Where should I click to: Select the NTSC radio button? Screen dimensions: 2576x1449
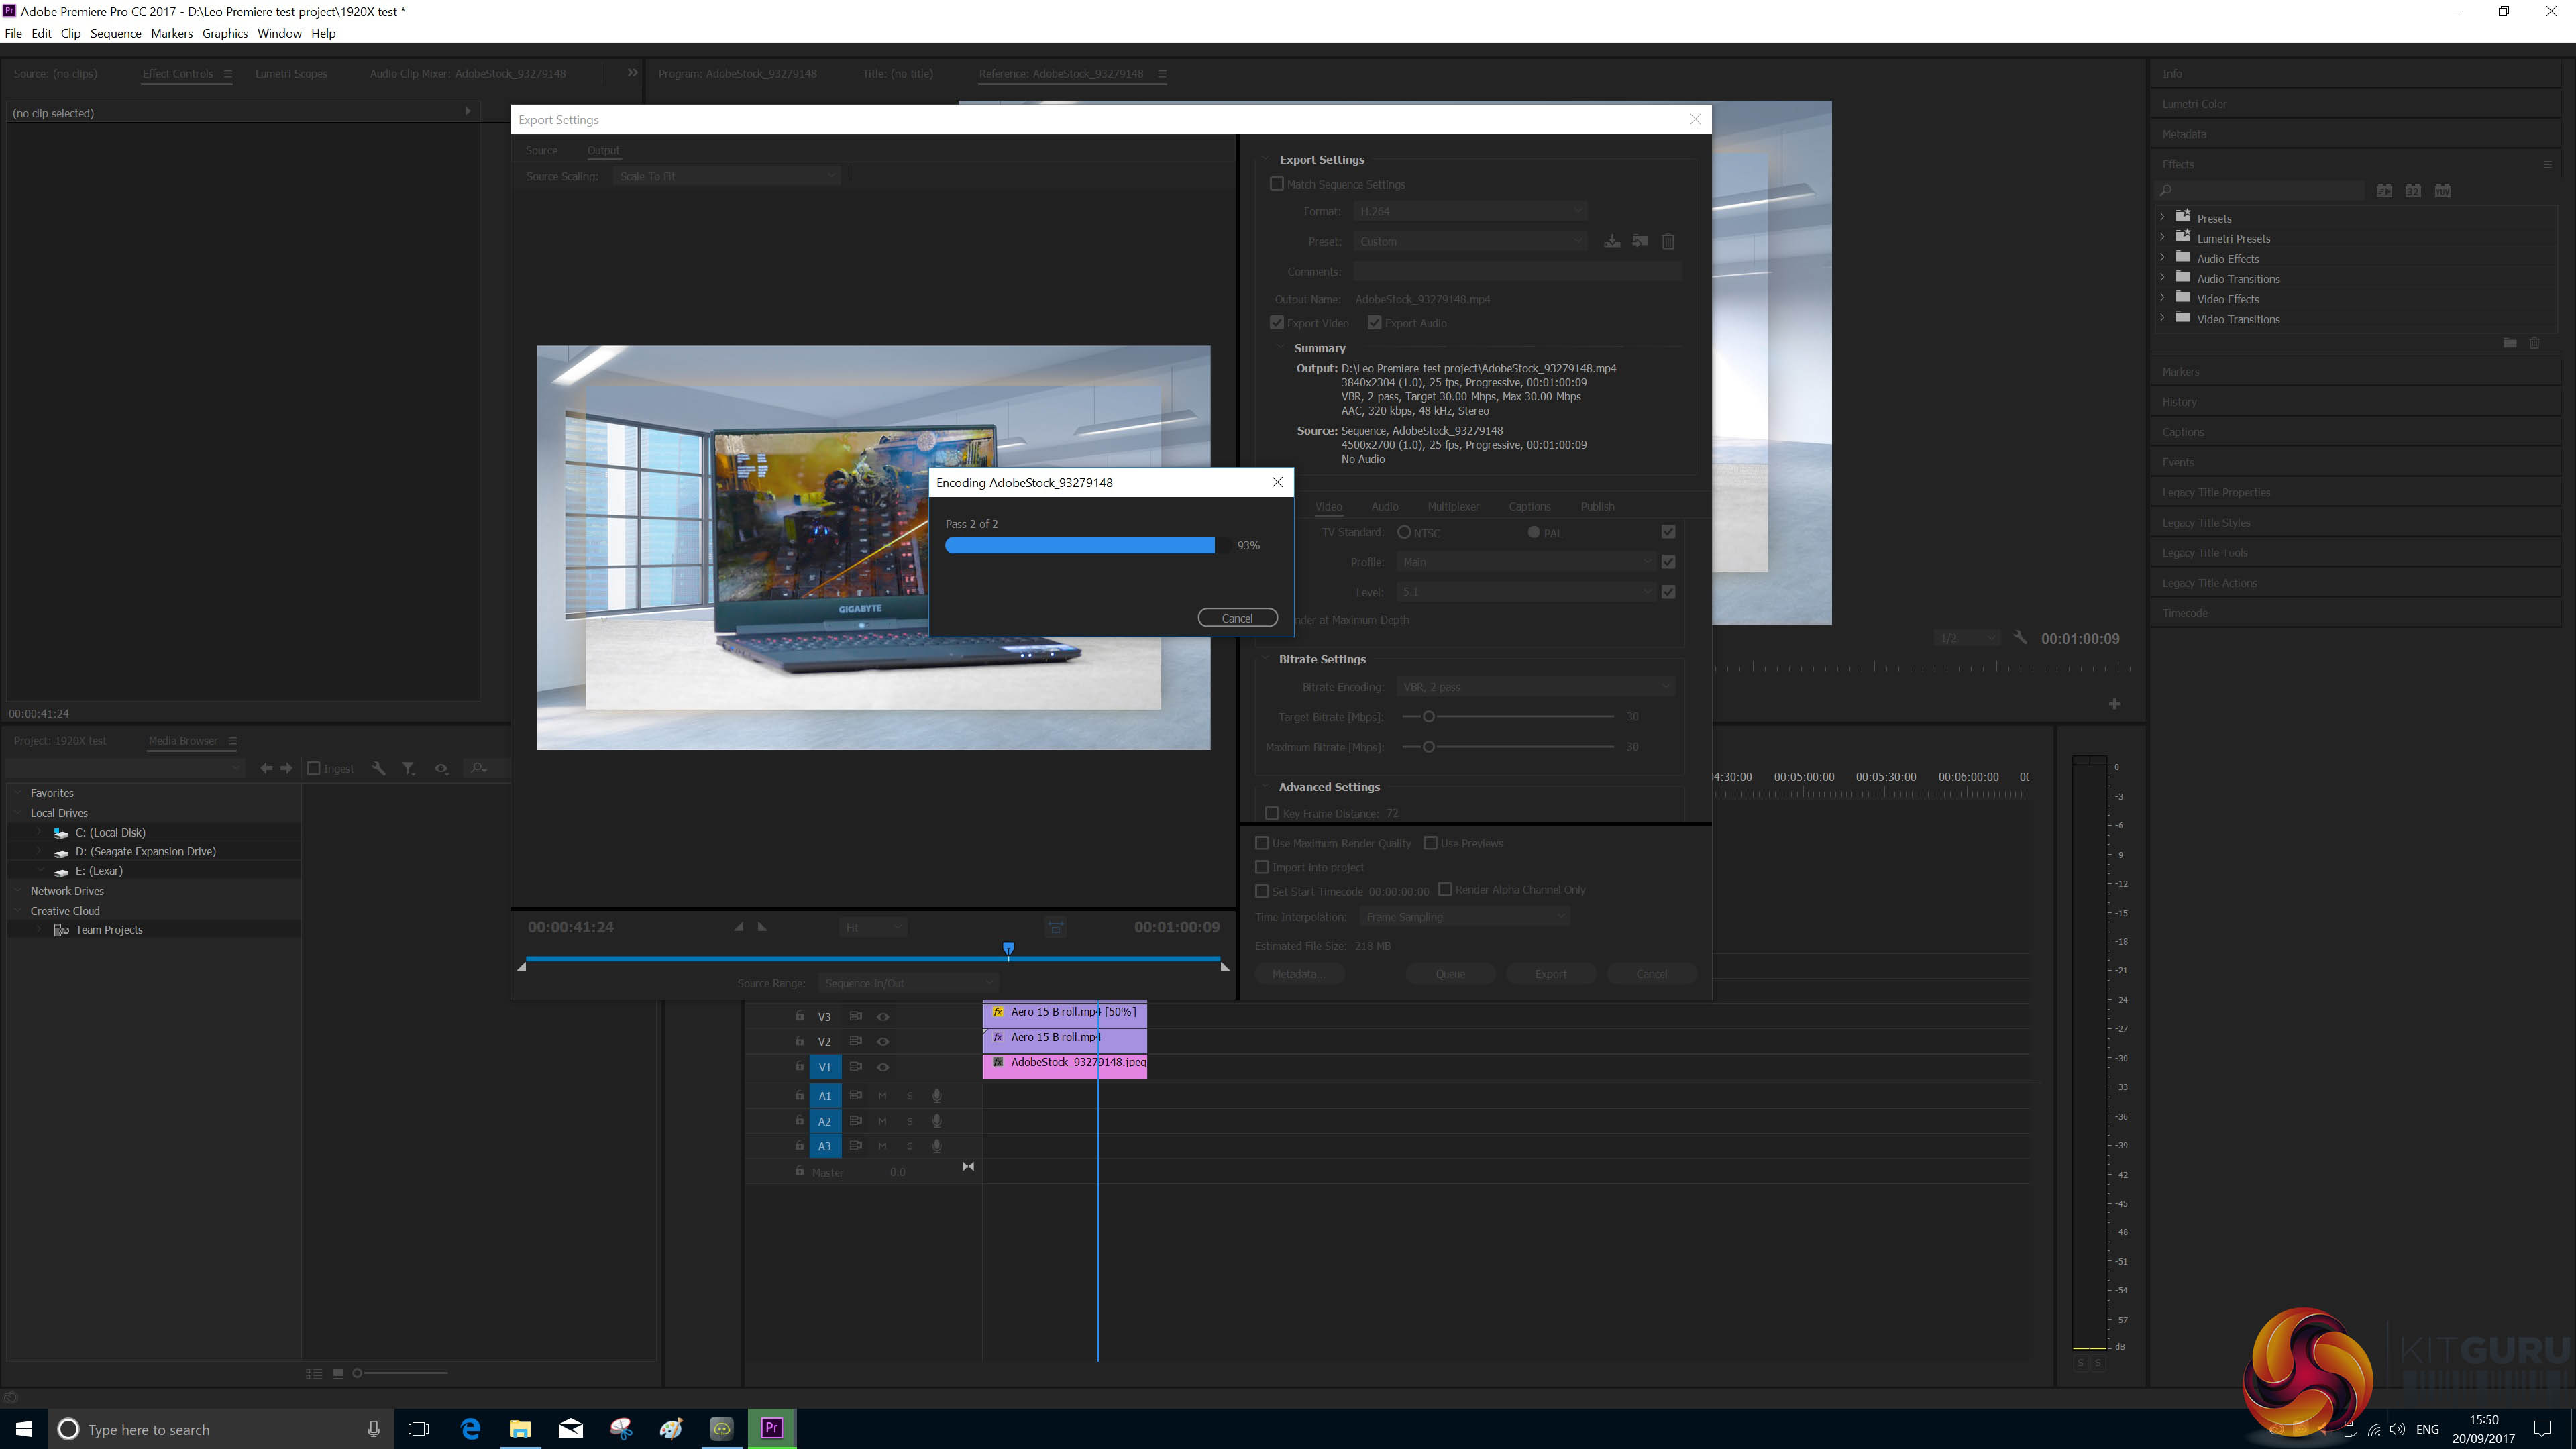point(1404,532)
